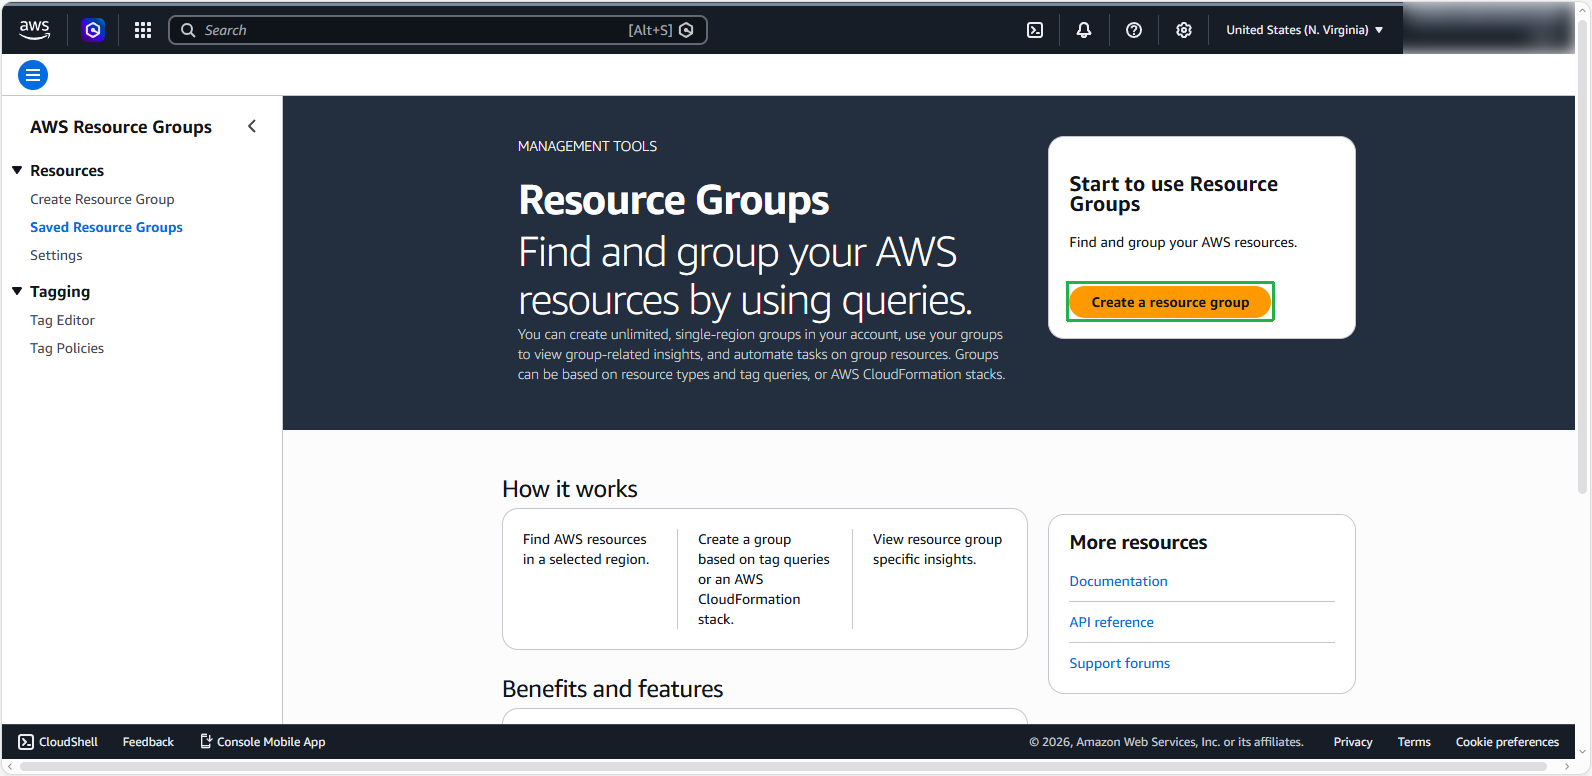Open Settings in the sidebar
This screenshot has height=776, width=1592.
[56, 255]
